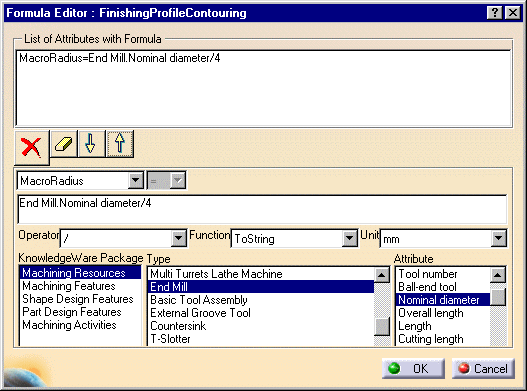Click the red X delete formula icon
The image size is (527, 391).
(32, 147)
